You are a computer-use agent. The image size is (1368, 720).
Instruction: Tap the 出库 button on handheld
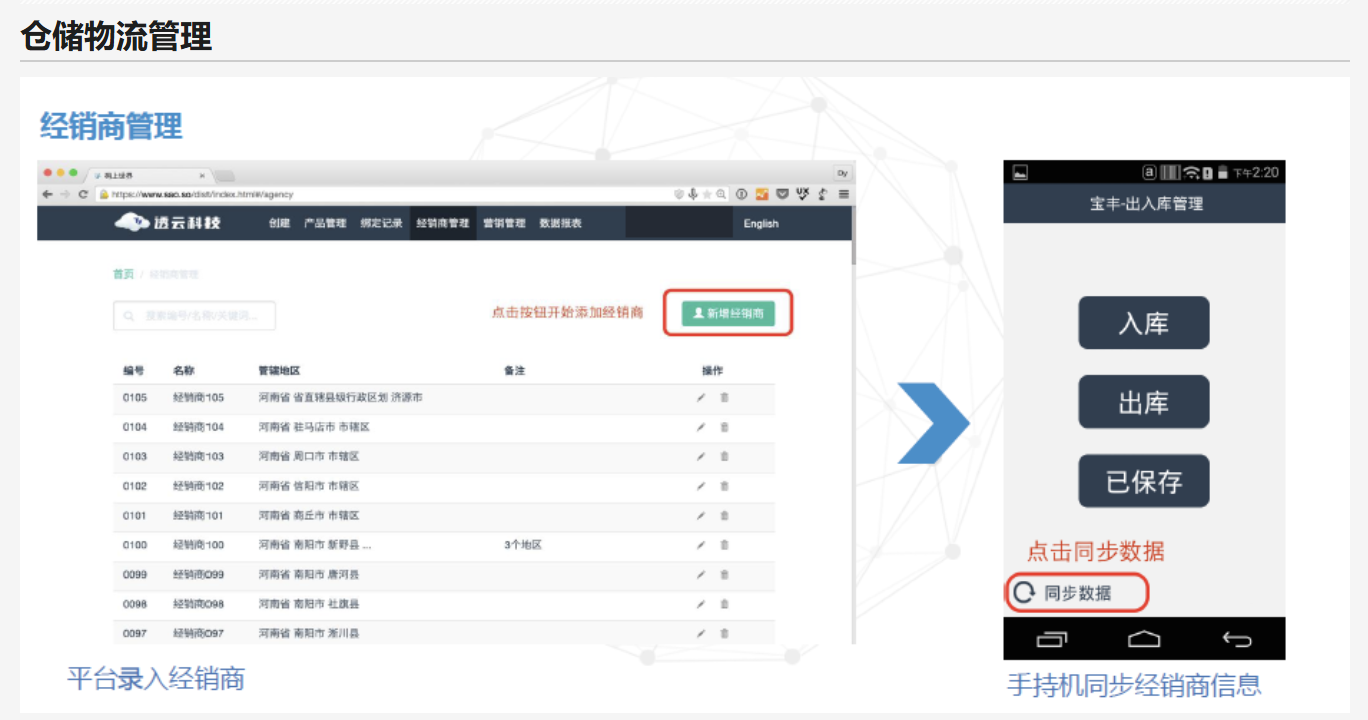pos(1143,402)
